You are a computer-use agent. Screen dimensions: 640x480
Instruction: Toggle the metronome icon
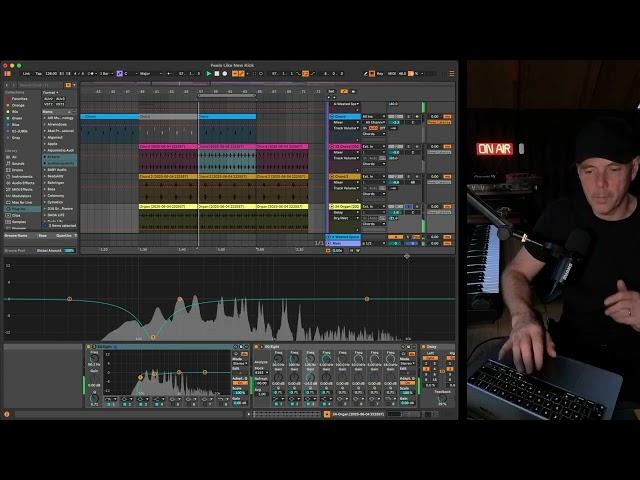(x=92, y=73)
